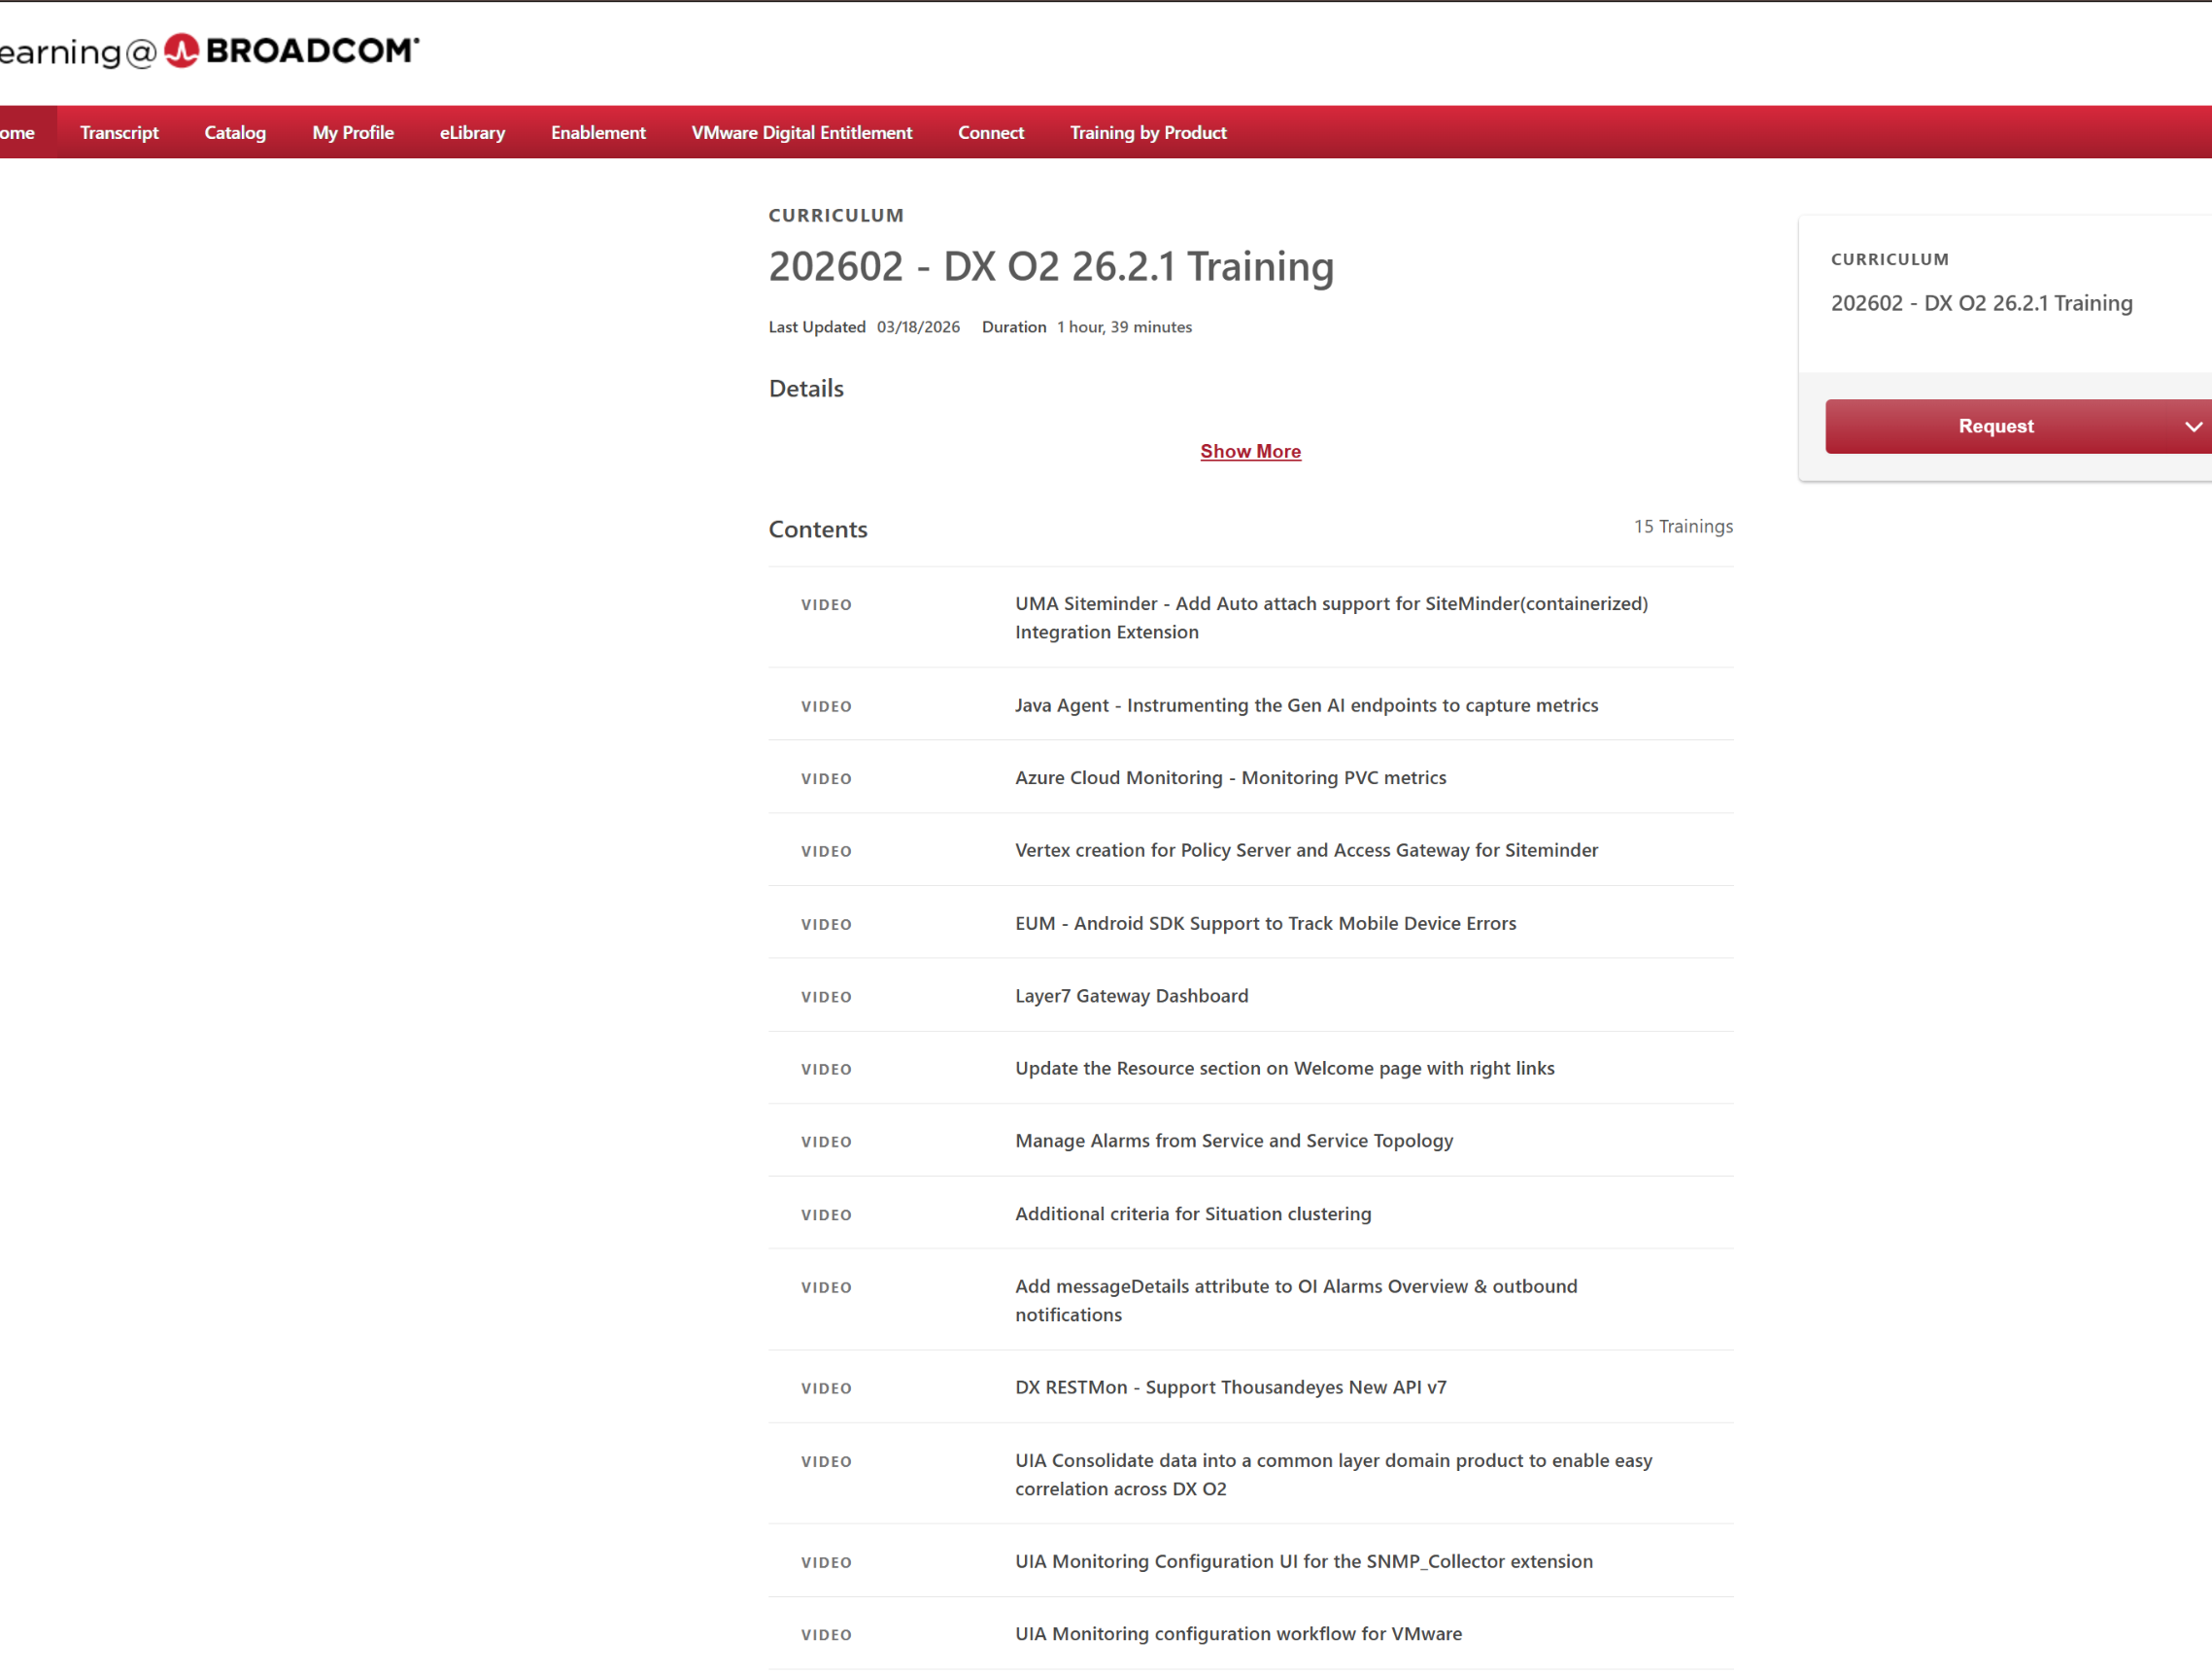This screenshot has width=2212, height=1675.
Task: Open Manage Alarms from Service Topology video
Action: coord(1234,1140)
